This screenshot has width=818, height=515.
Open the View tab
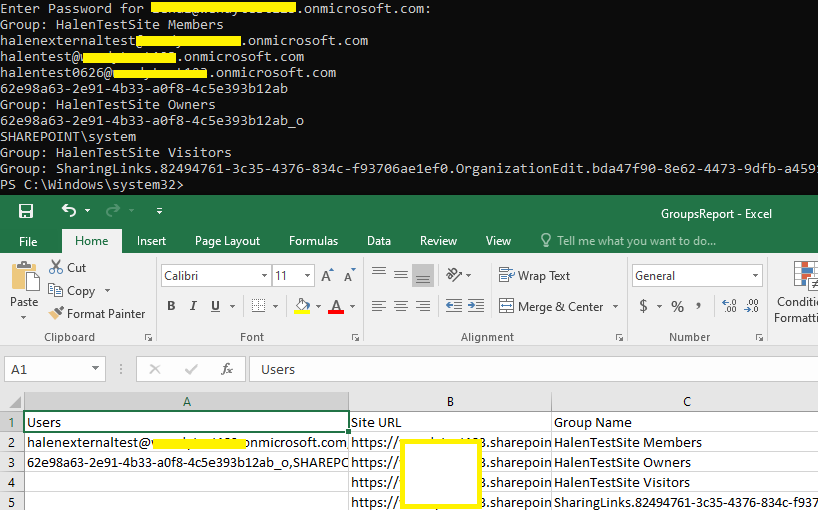(x=498, y=241)
